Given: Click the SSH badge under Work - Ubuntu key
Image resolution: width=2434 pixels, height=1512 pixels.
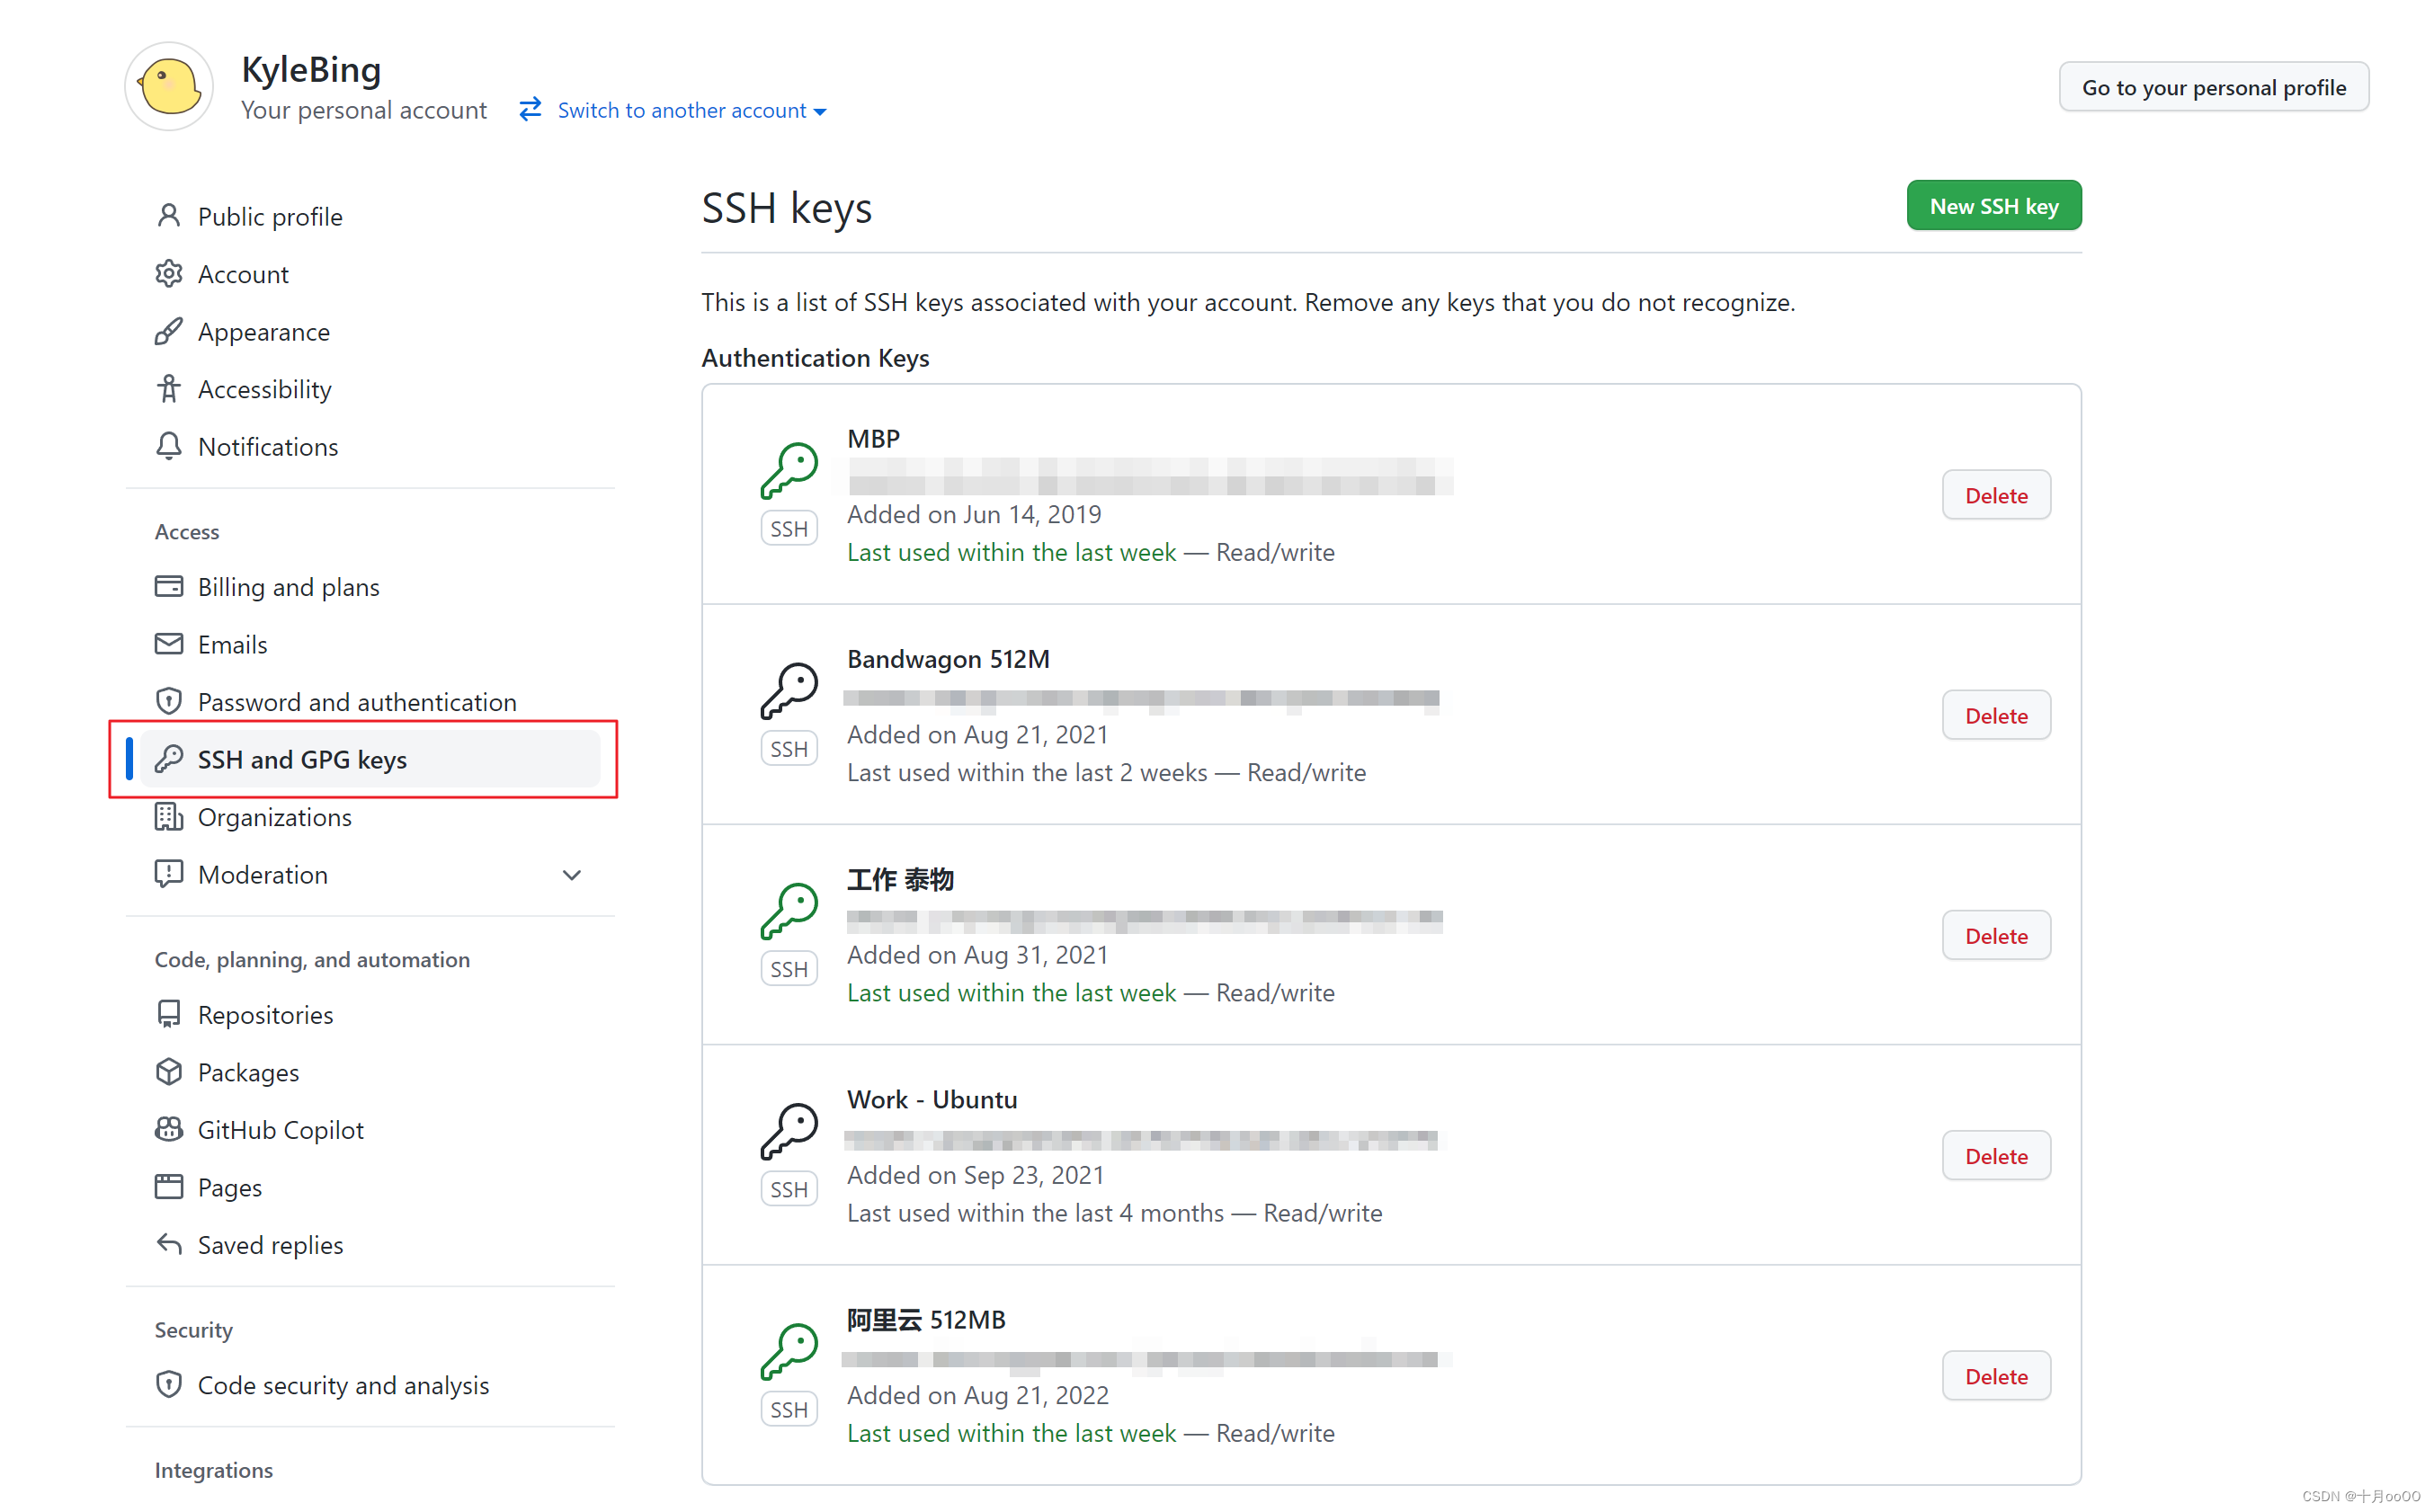Looking at the screenshot, I should 789,1189.
